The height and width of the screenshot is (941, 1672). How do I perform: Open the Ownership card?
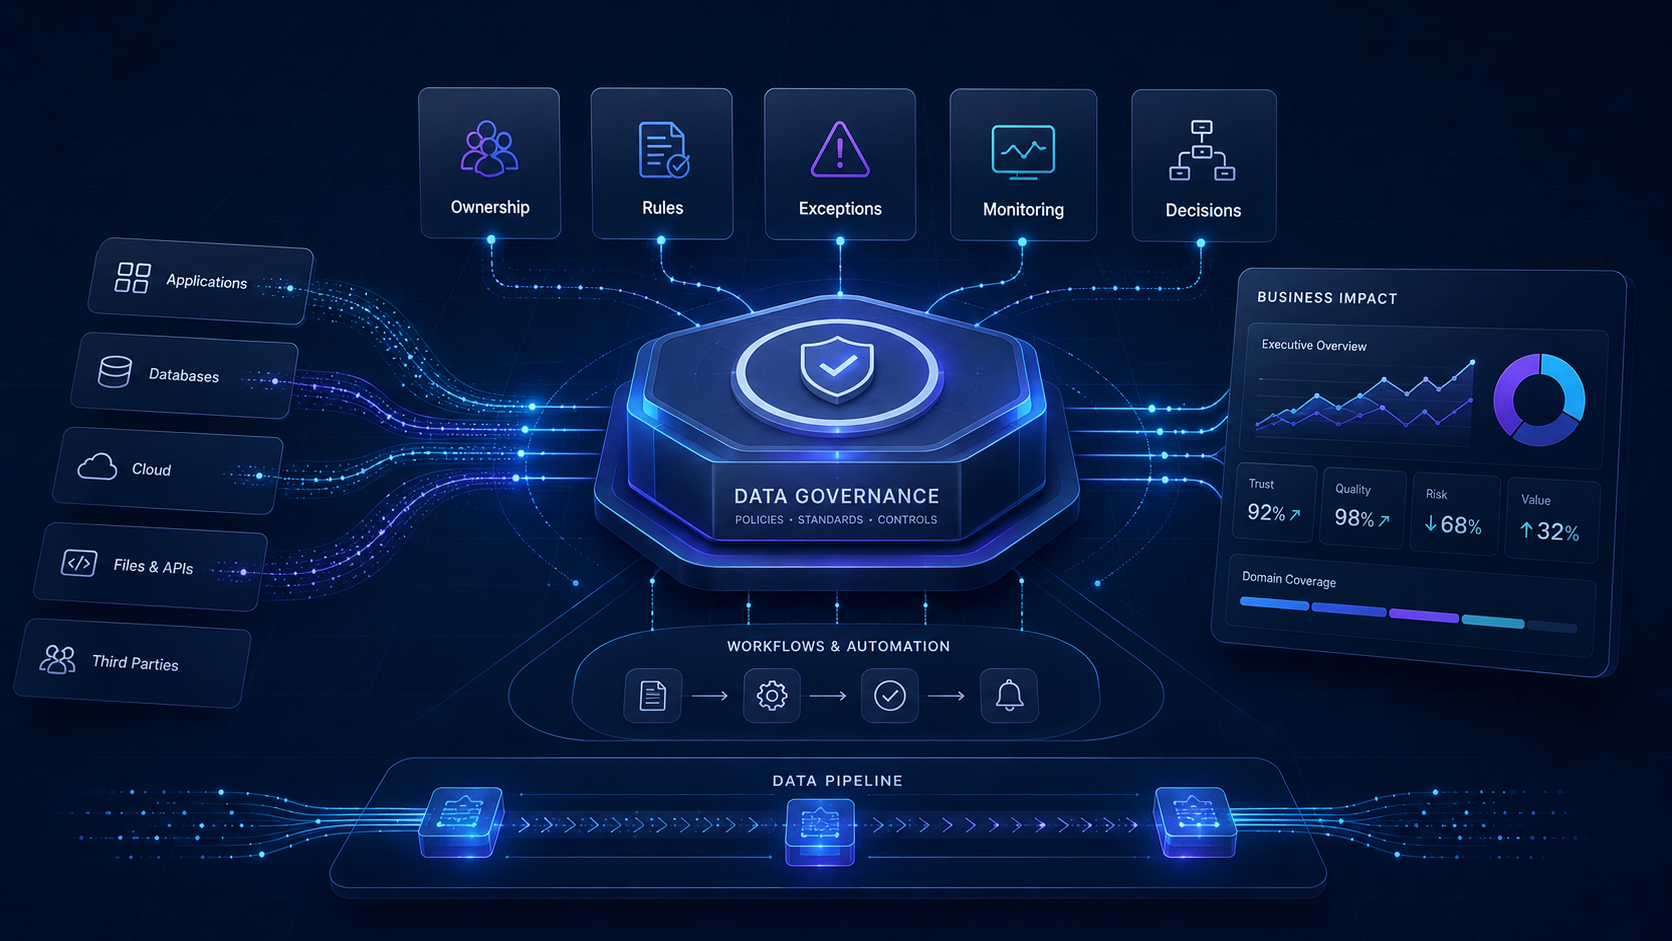[x=489, y=163]
